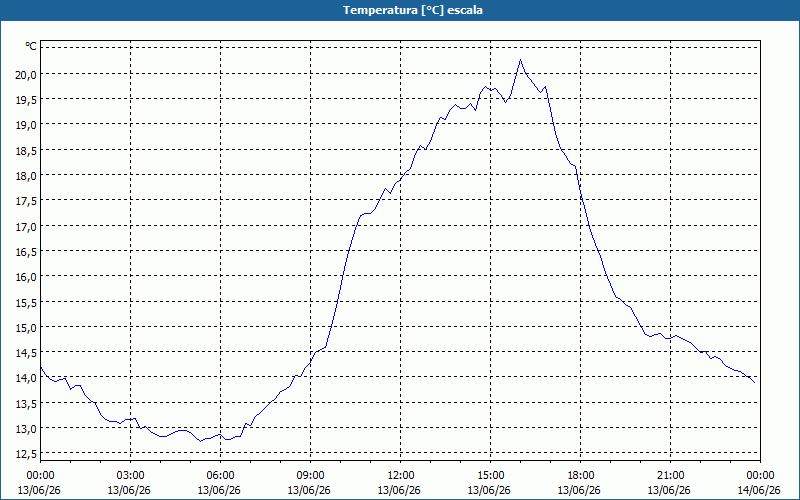Click the 'Temperatura [°C] escala' title bar
Screen dimensions: 800x500
click(400, 10)
